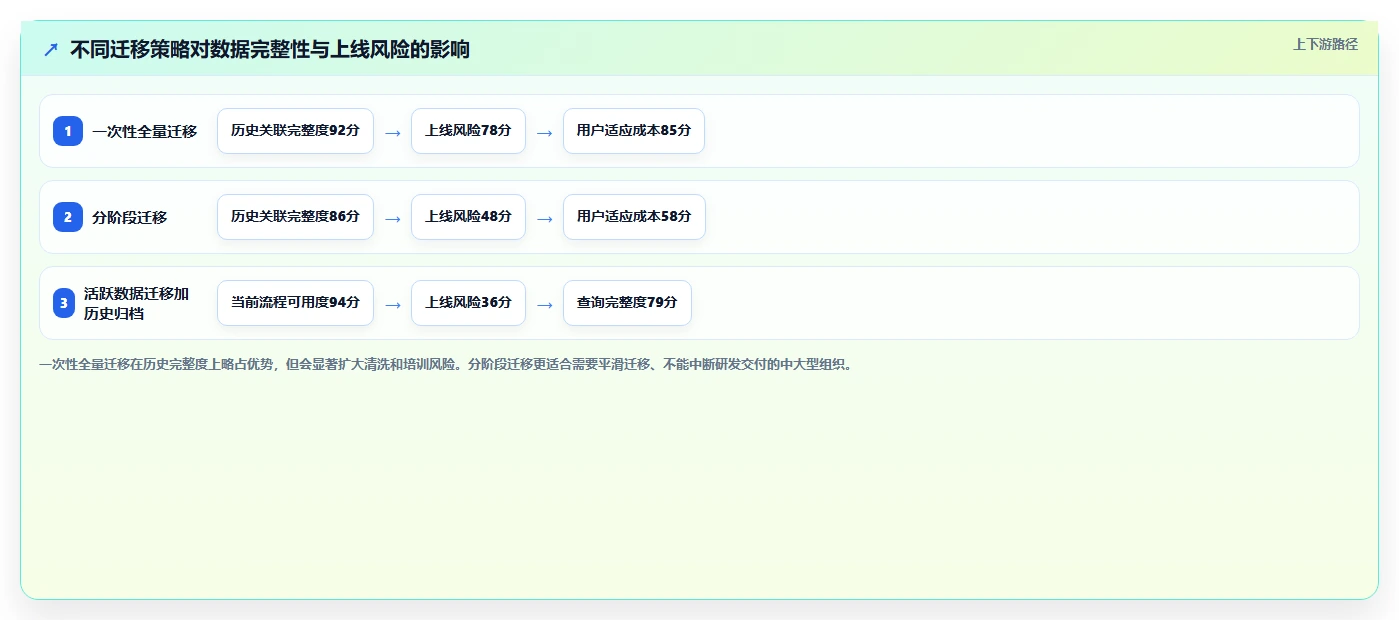Open the 历史关联完整度92分 chip

point(295,131)
